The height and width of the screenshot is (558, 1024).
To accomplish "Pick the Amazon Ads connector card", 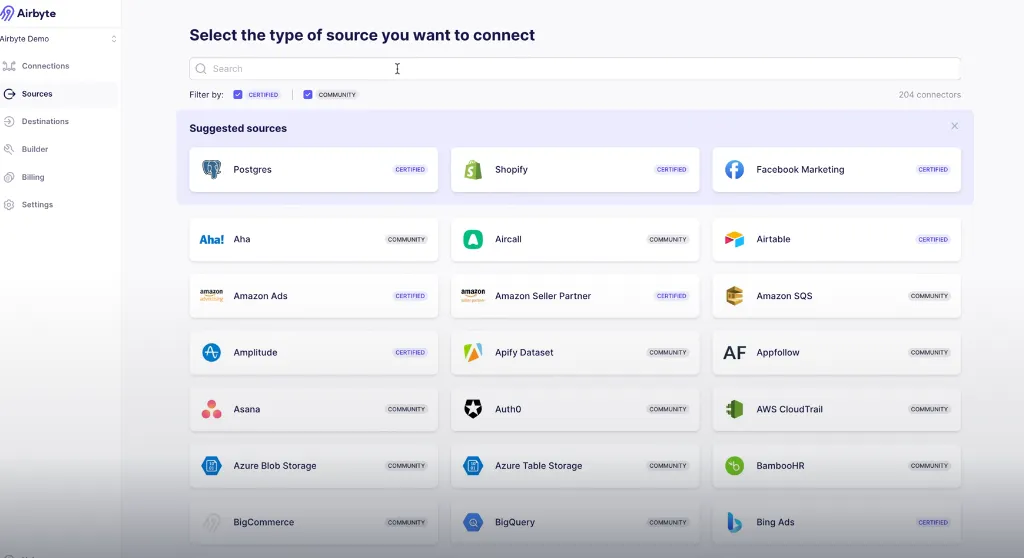I will (313, 295).
